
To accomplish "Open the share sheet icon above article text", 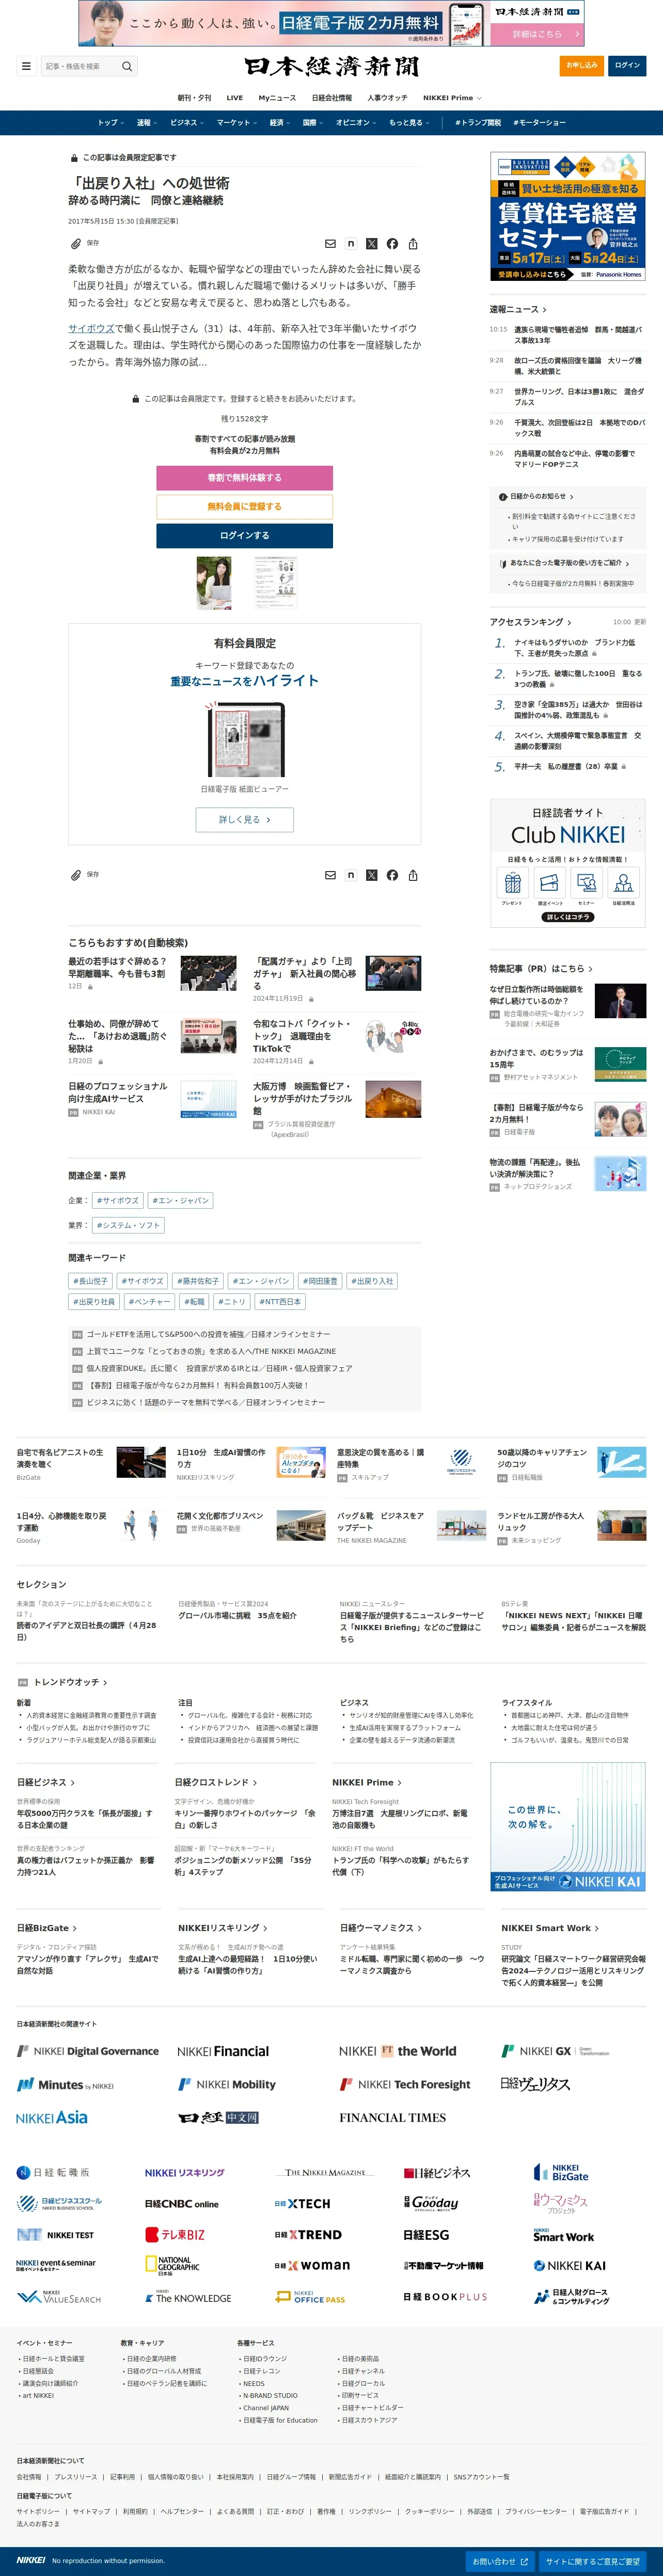I will (x=413, y=244).
